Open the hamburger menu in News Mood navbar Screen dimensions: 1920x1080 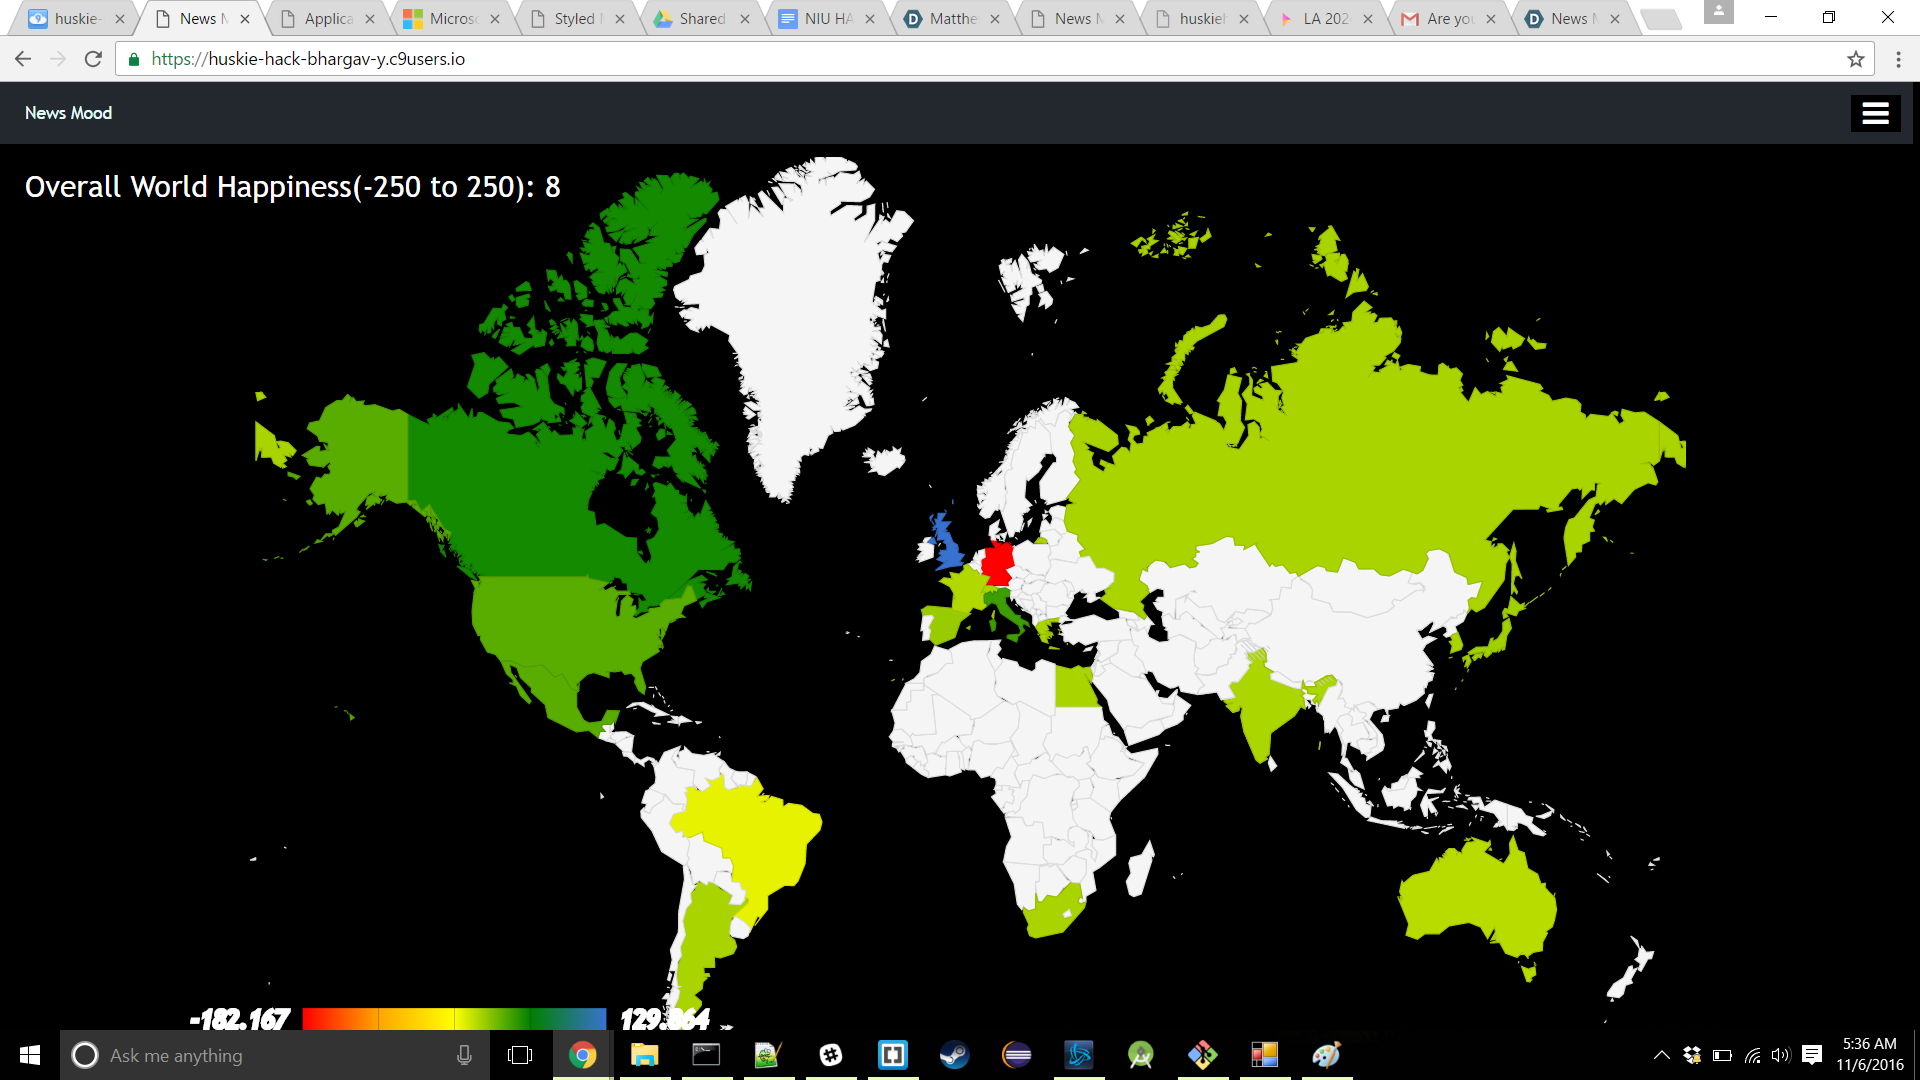point(1875,114)
